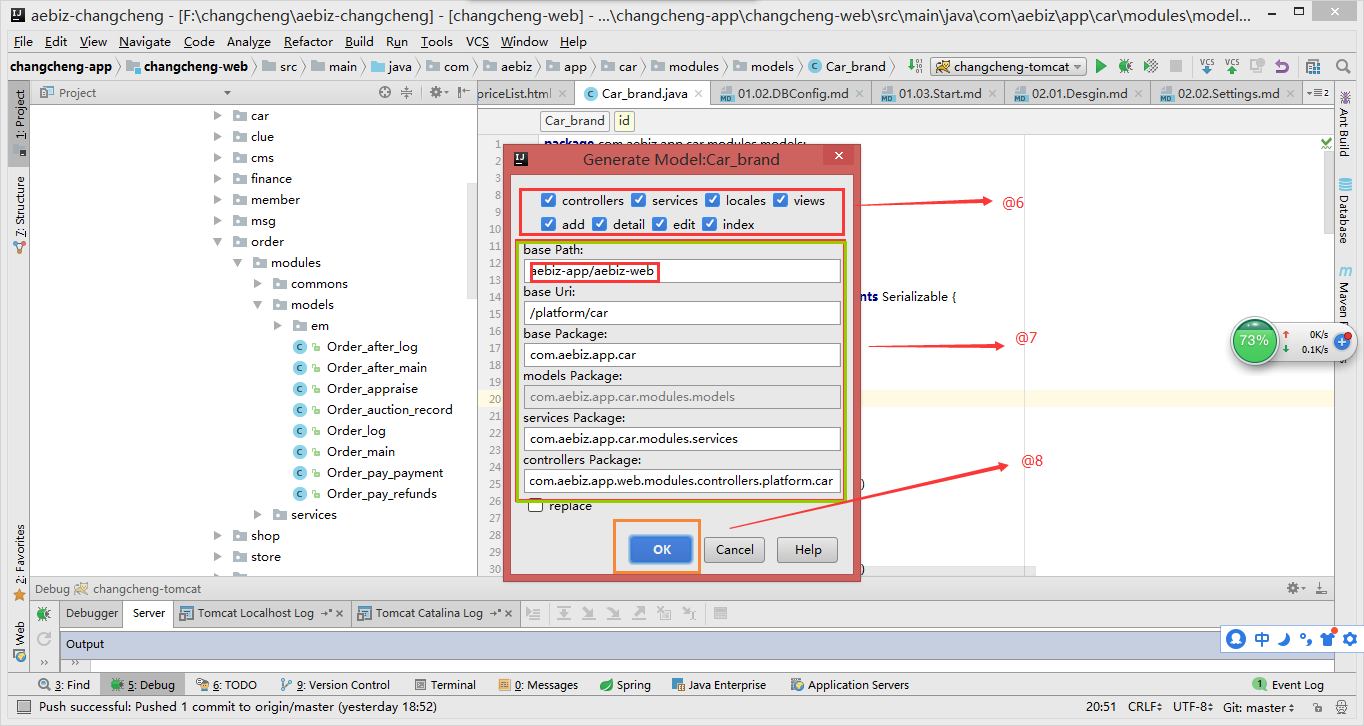Image resolution: width=1364 pixels, height=726 pixels.
Task: Collapse the order folder in project tree
Action: [x=218, y=242]
